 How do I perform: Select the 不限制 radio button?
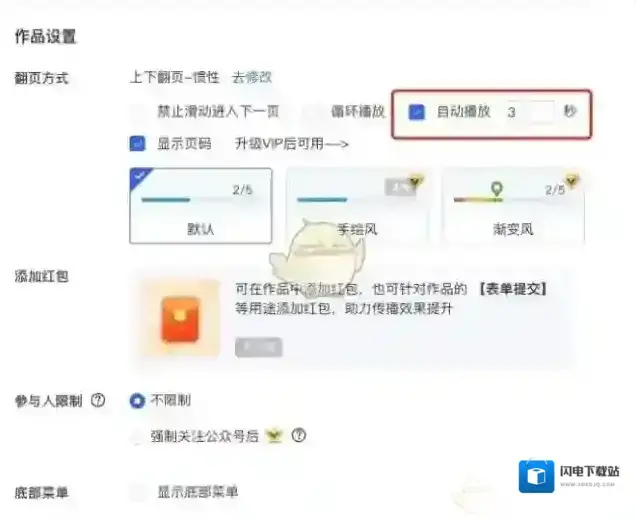point(138,401)
